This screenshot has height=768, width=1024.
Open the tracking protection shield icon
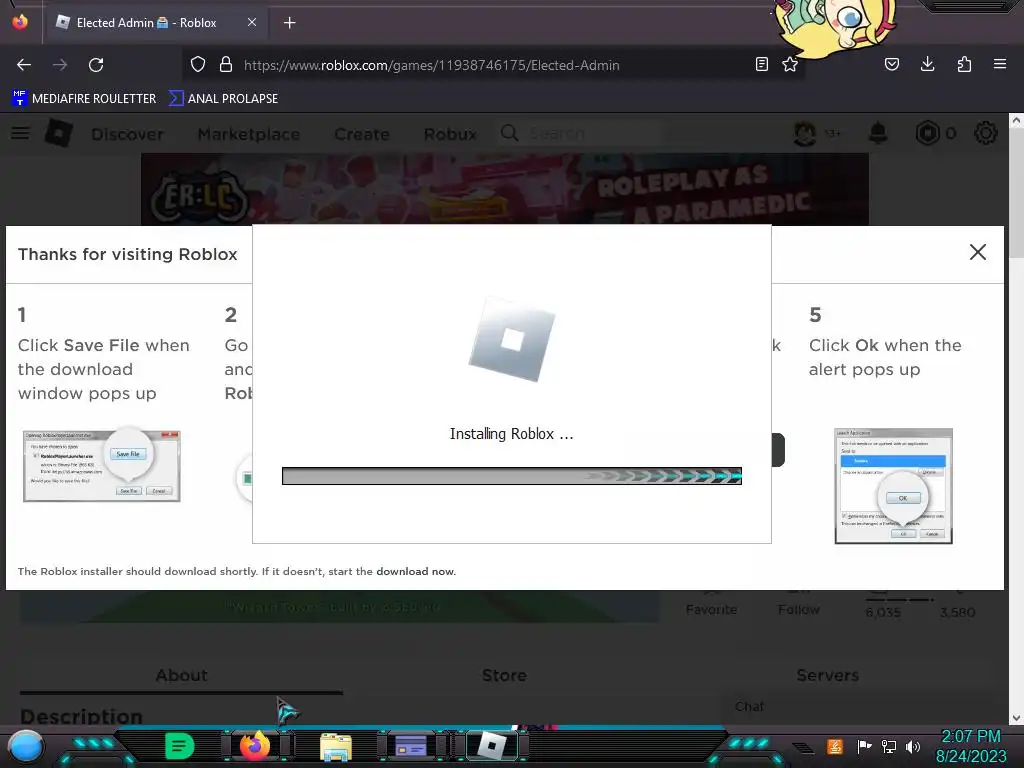coord(198,65)
